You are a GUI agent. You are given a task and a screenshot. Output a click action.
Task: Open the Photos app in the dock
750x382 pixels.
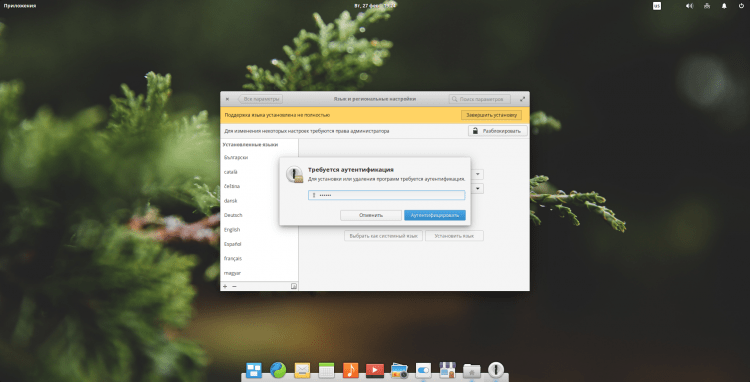[x=399, y=371]
